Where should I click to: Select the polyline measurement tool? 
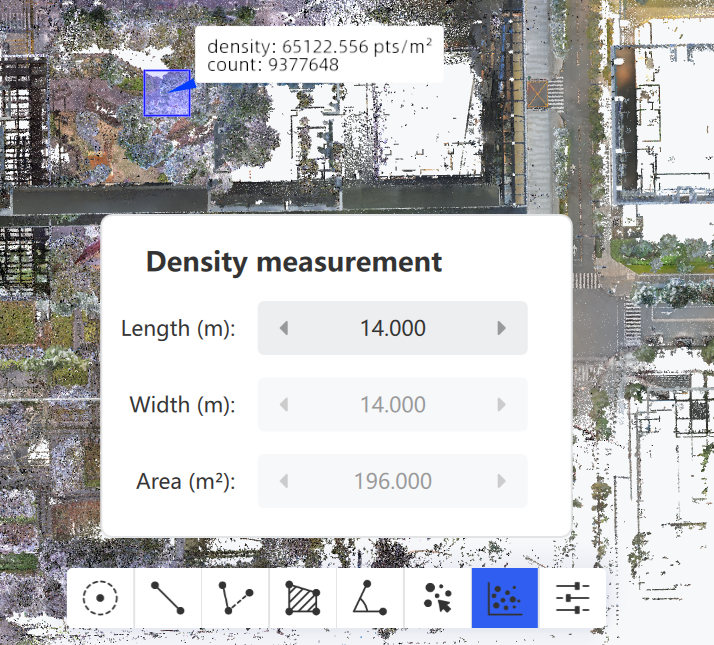pyautogui.click(x=235, y=598)
